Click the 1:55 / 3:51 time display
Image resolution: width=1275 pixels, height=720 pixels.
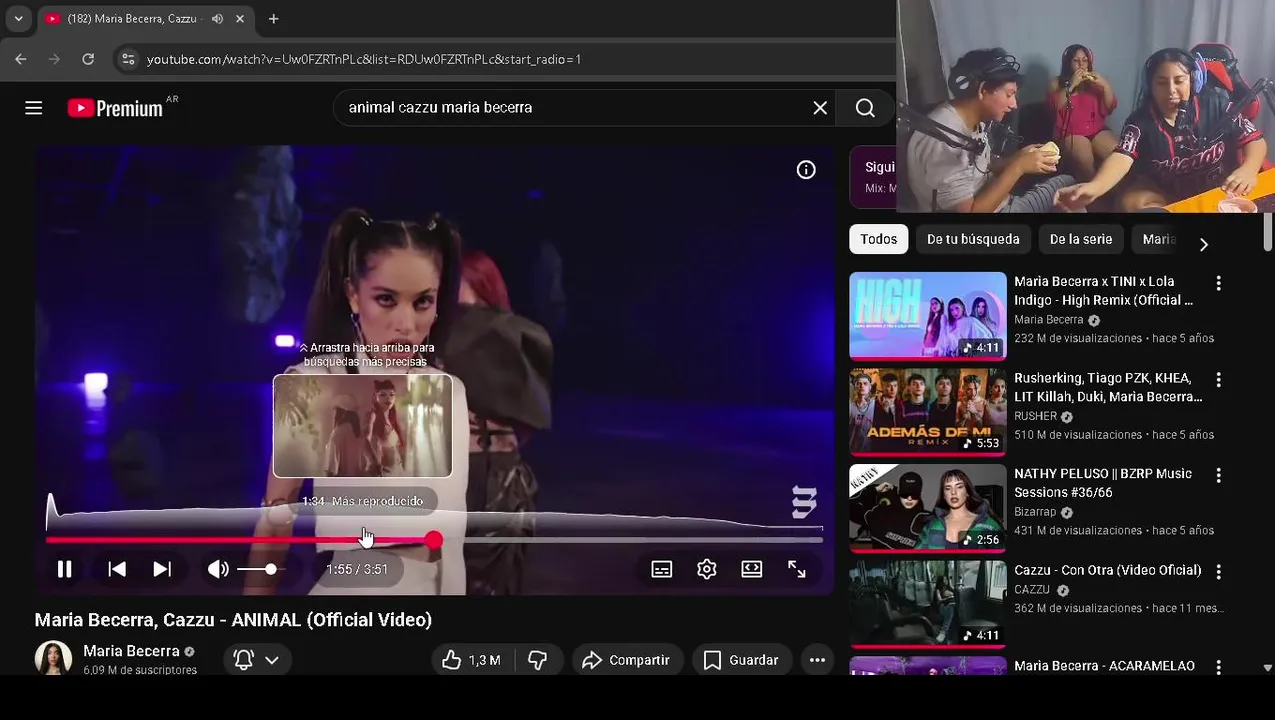pyautogui.click(x=357, y=569)
